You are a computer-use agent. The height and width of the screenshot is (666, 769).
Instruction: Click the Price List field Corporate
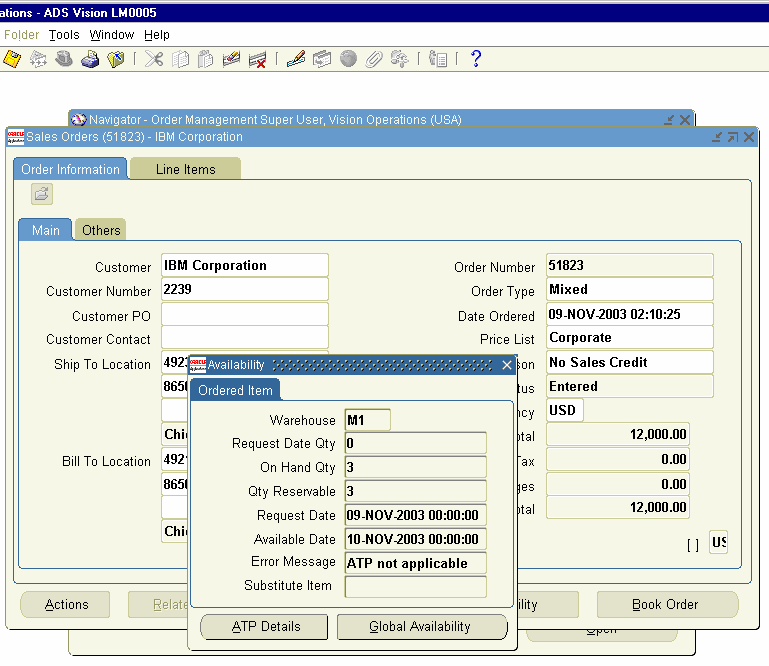pyautogui.click(x=630, y=337)
